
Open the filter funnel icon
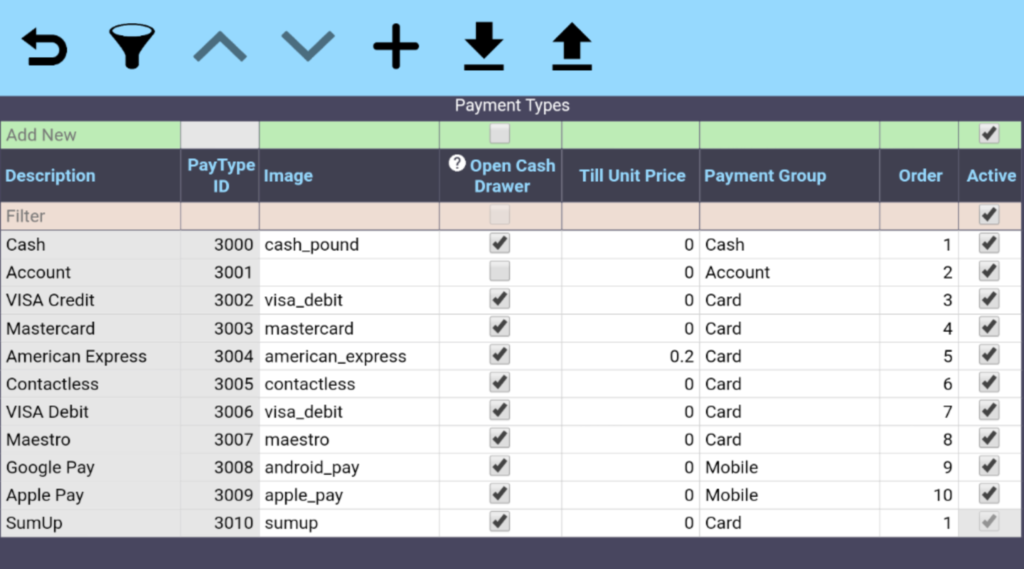132,47
